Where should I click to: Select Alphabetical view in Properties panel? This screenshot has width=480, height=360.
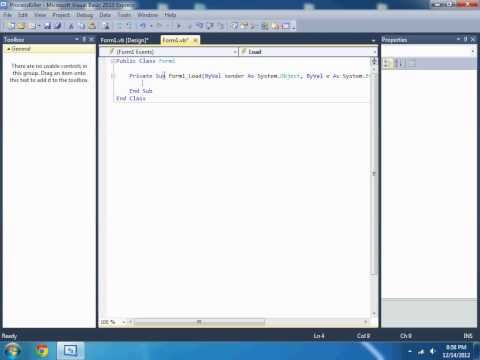pos(399,63)
